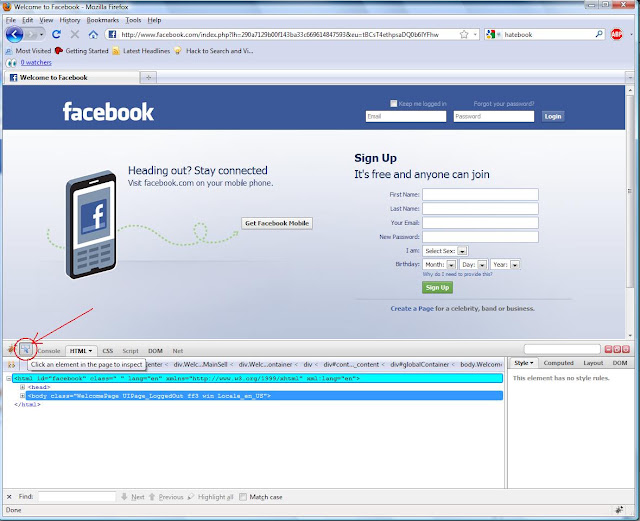Image resolution: width=640 pixels, height=521 pixels.
Task: Click the Highlight all button in Find bar
Action: pyautogui.click(x=211, y=497)
